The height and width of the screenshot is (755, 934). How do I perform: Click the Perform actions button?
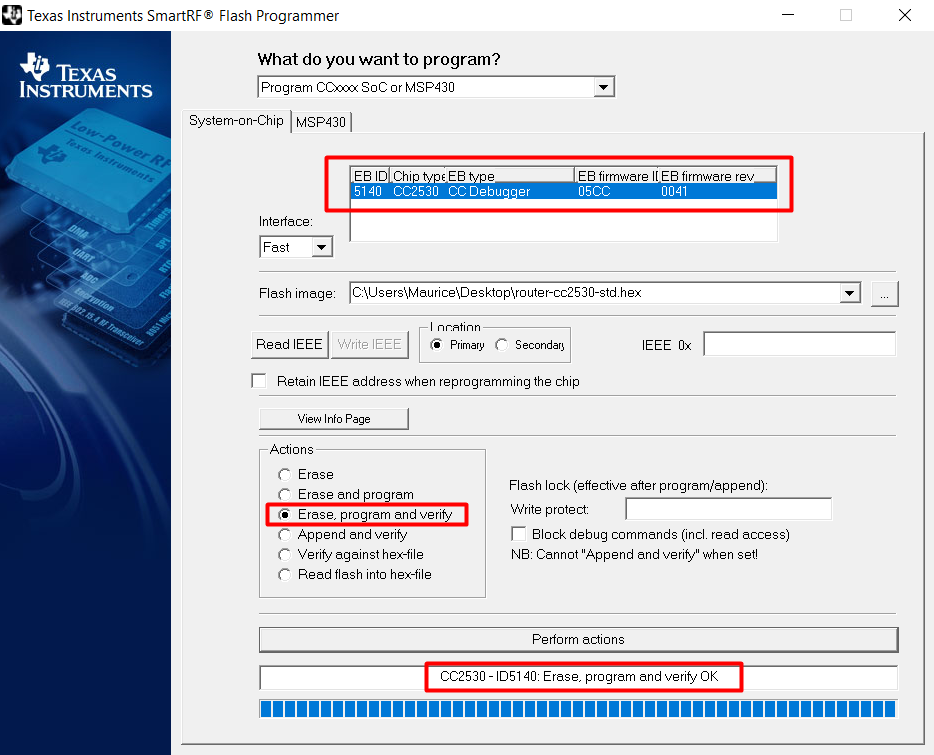578,639
